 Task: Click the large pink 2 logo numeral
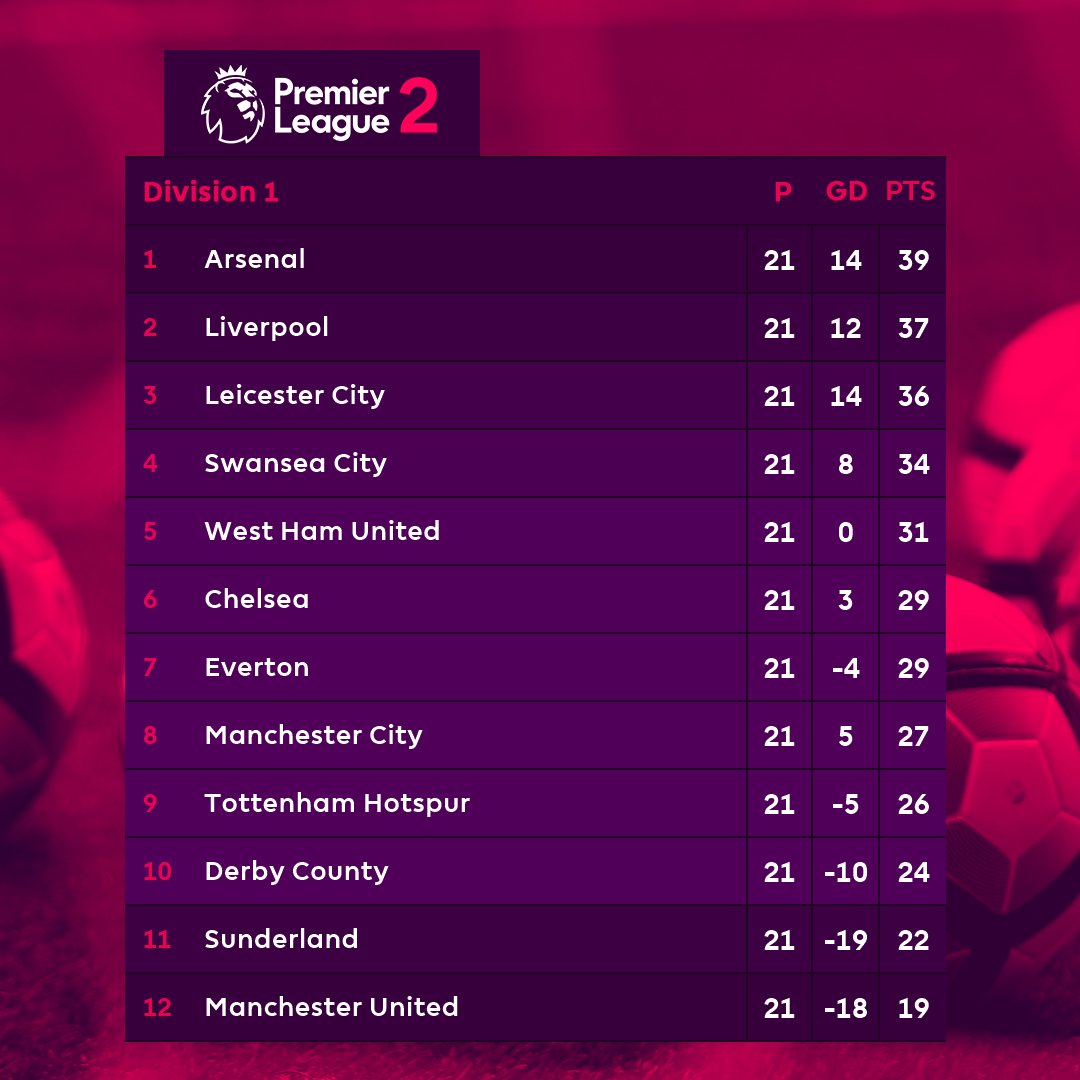coord(418,105)
